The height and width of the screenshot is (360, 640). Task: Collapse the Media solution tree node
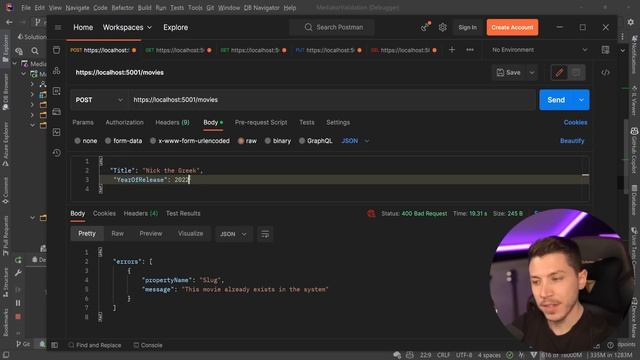(15, 64)
